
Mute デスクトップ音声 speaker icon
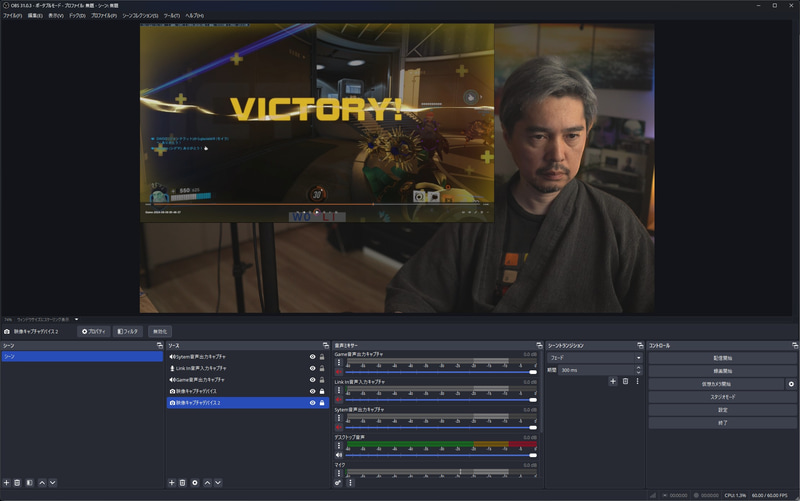(339, 455)
